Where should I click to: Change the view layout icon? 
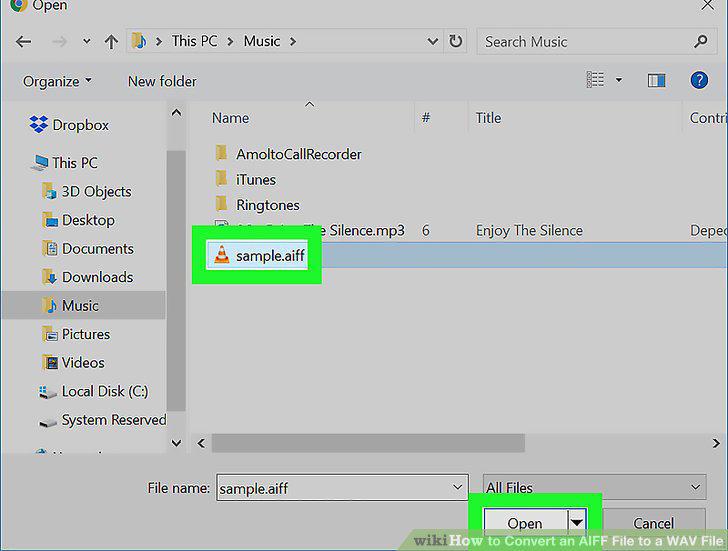click(x=595, y=80)
